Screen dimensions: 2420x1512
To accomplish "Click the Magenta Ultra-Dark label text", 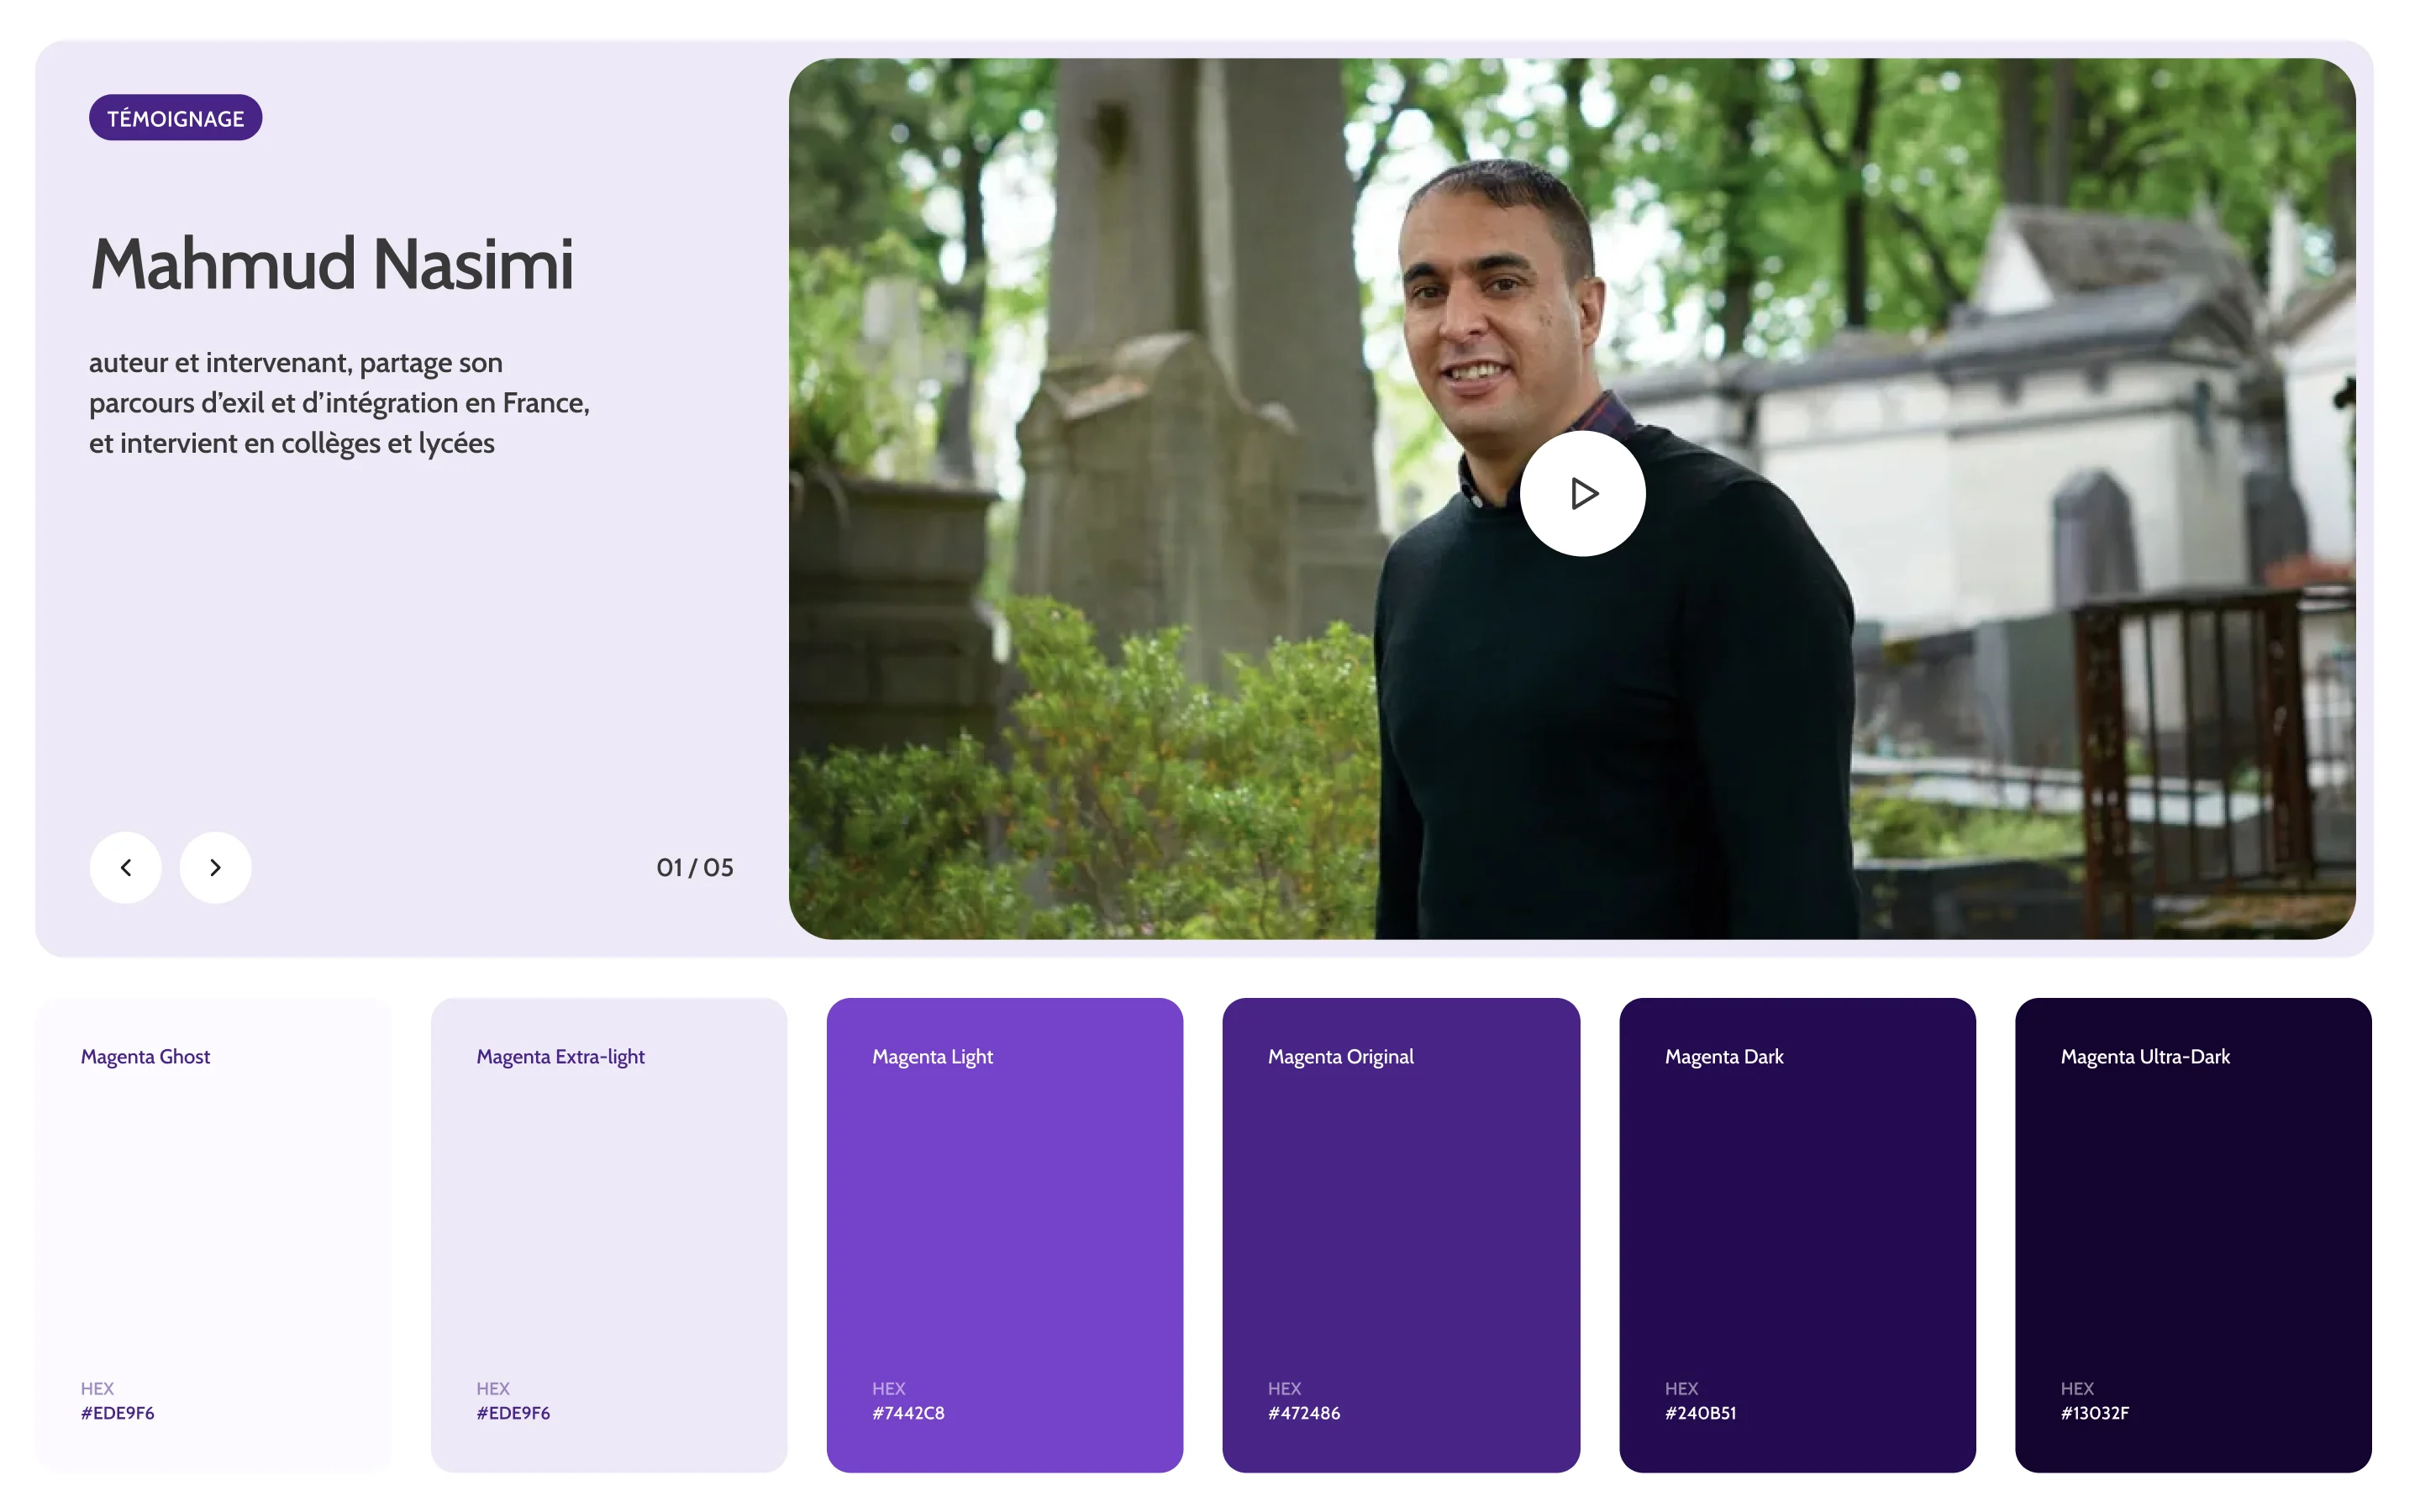I will 2144,1056.
